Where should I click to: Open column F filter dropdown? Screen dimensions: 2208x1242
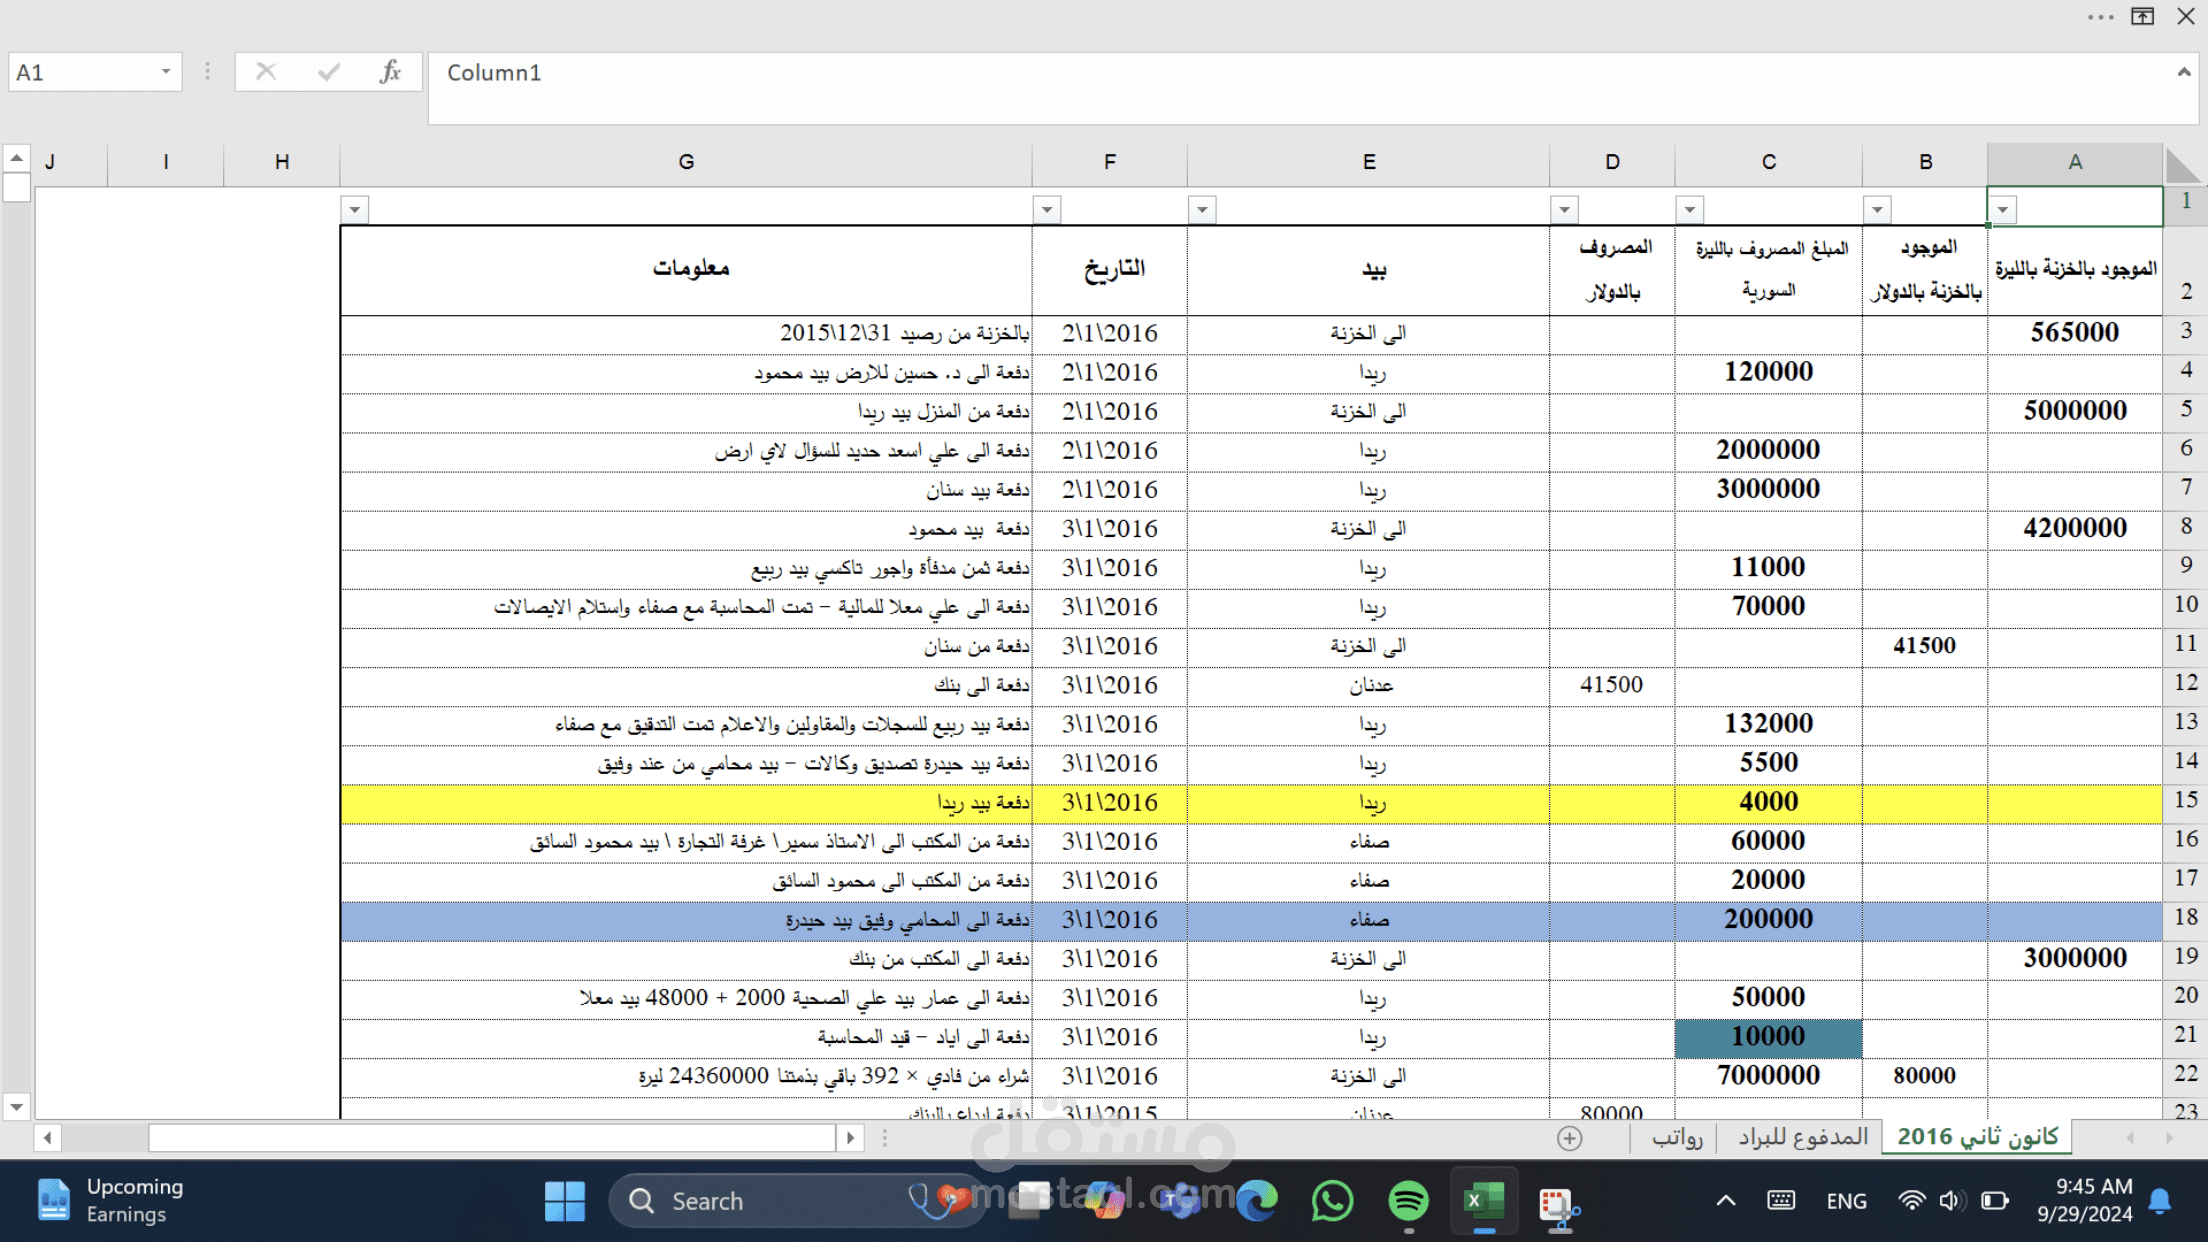[1046, 210]
